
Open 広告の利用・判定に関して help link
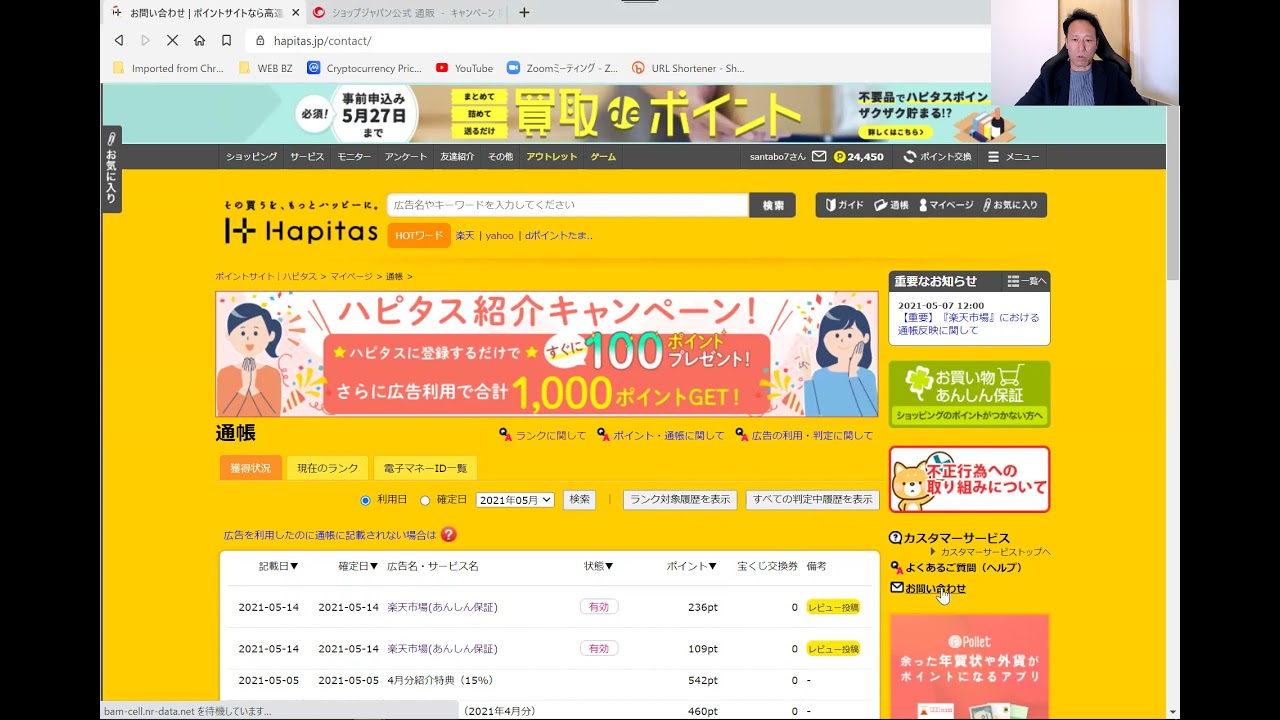804,435
